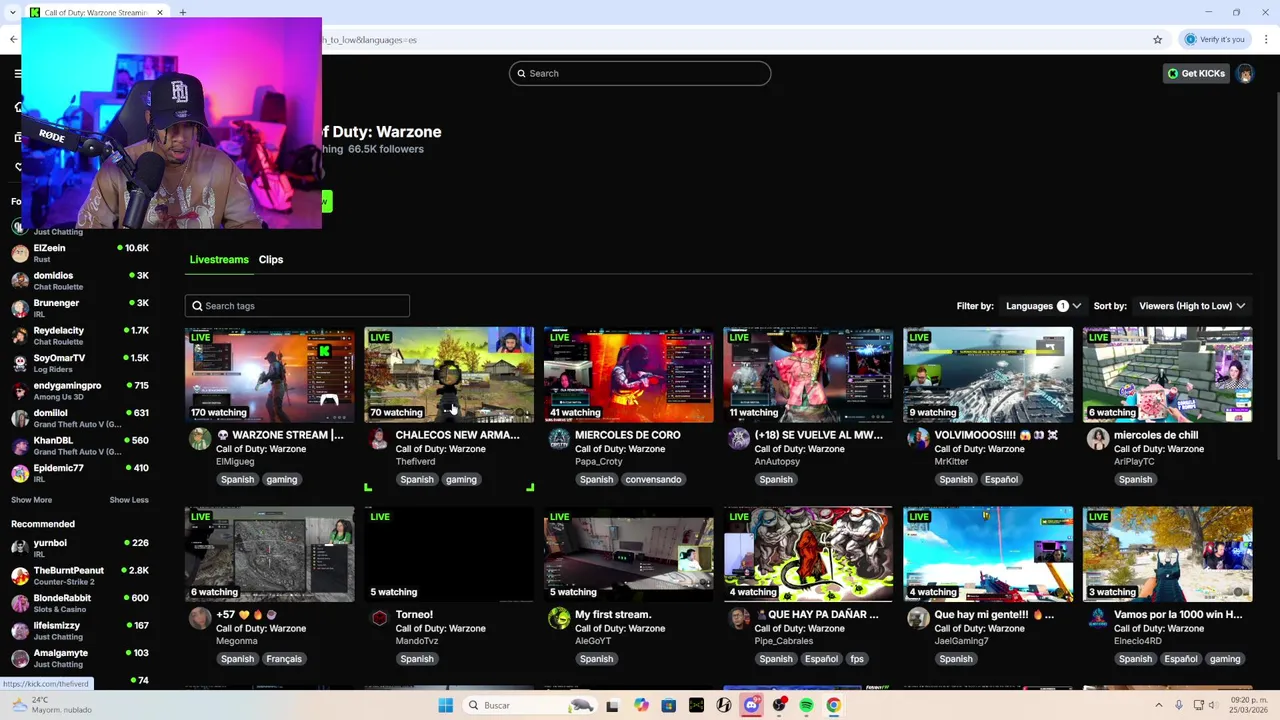Click the Get KICKs button
Screen dimensions: 1280x720
[1196, 73]
